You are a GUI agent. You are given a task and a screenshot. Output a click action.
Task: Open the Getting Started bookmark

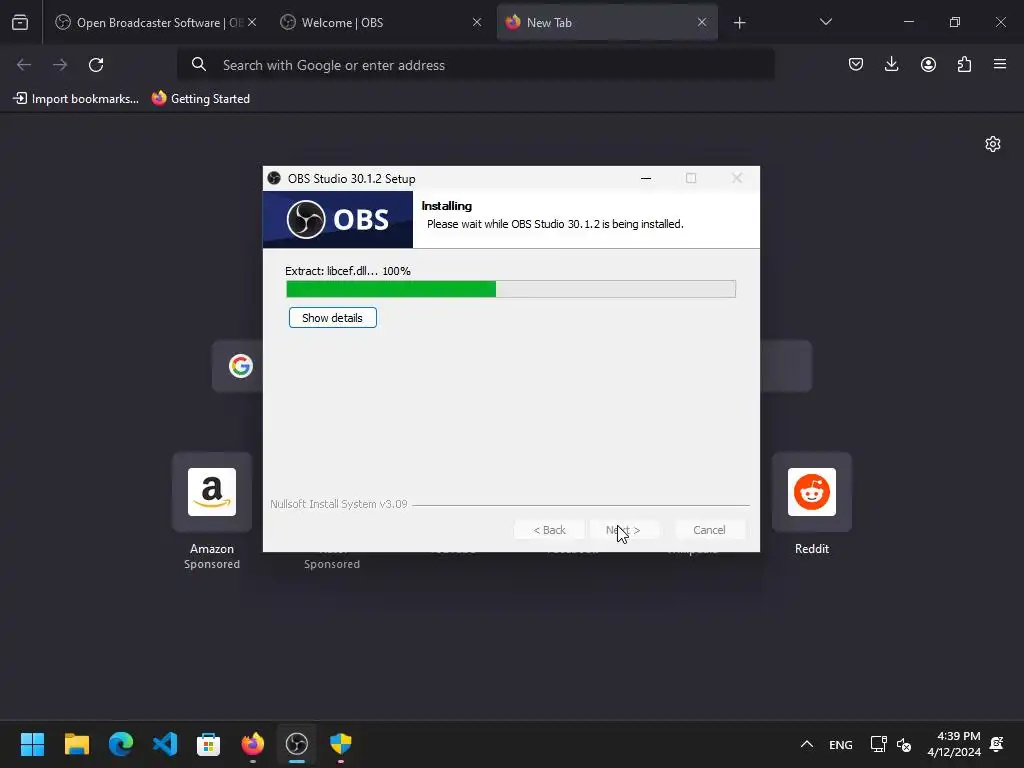[x=200, y=99]
